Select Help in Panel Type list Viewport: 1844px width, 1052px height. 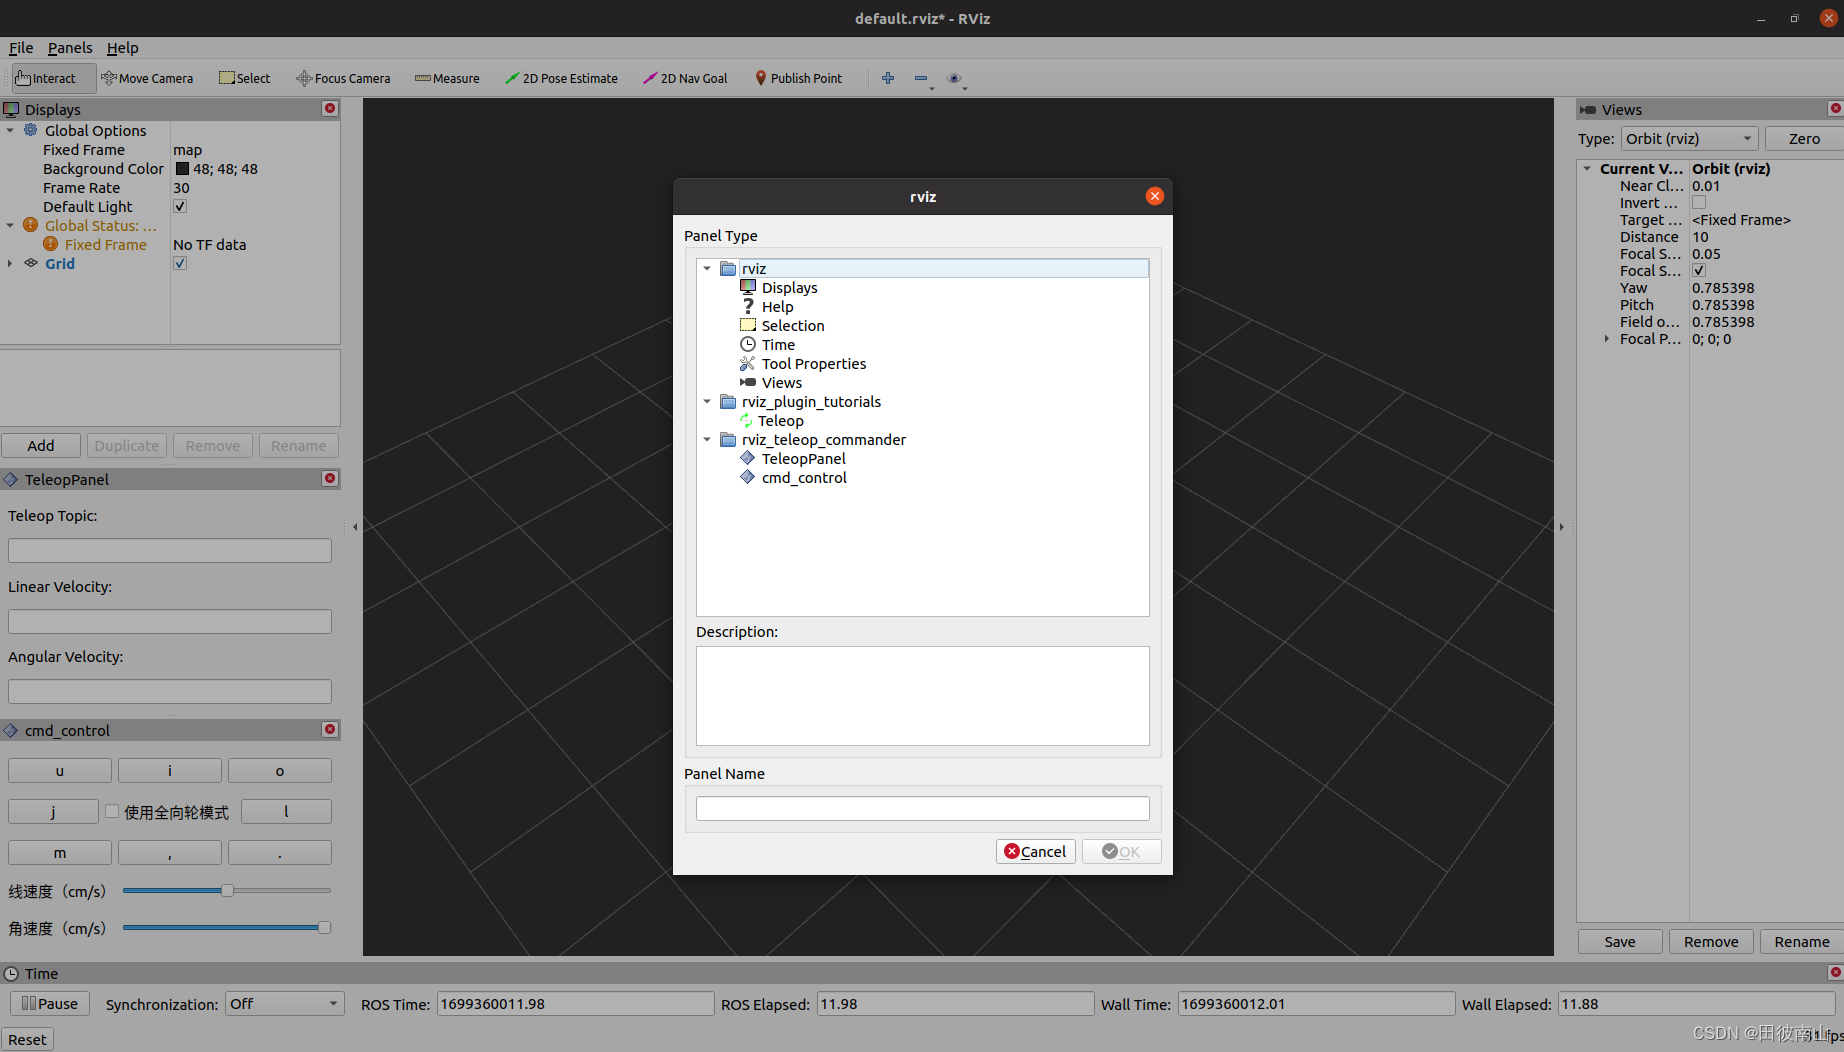point(777,307)
